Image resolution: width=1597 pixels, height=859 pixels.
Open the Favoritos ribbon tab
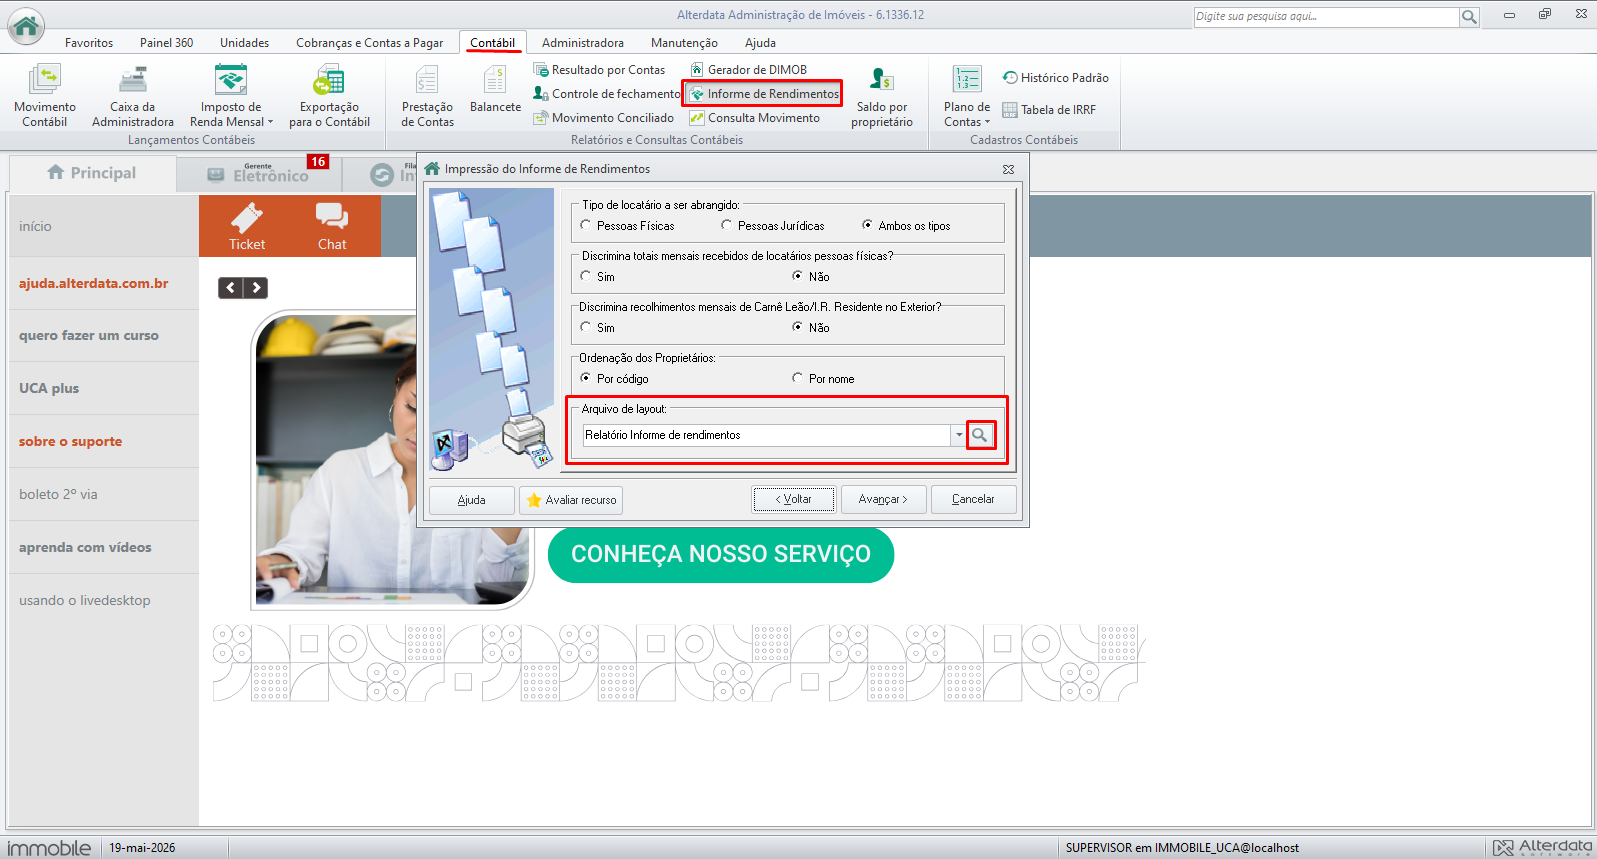tap(89, 43)
